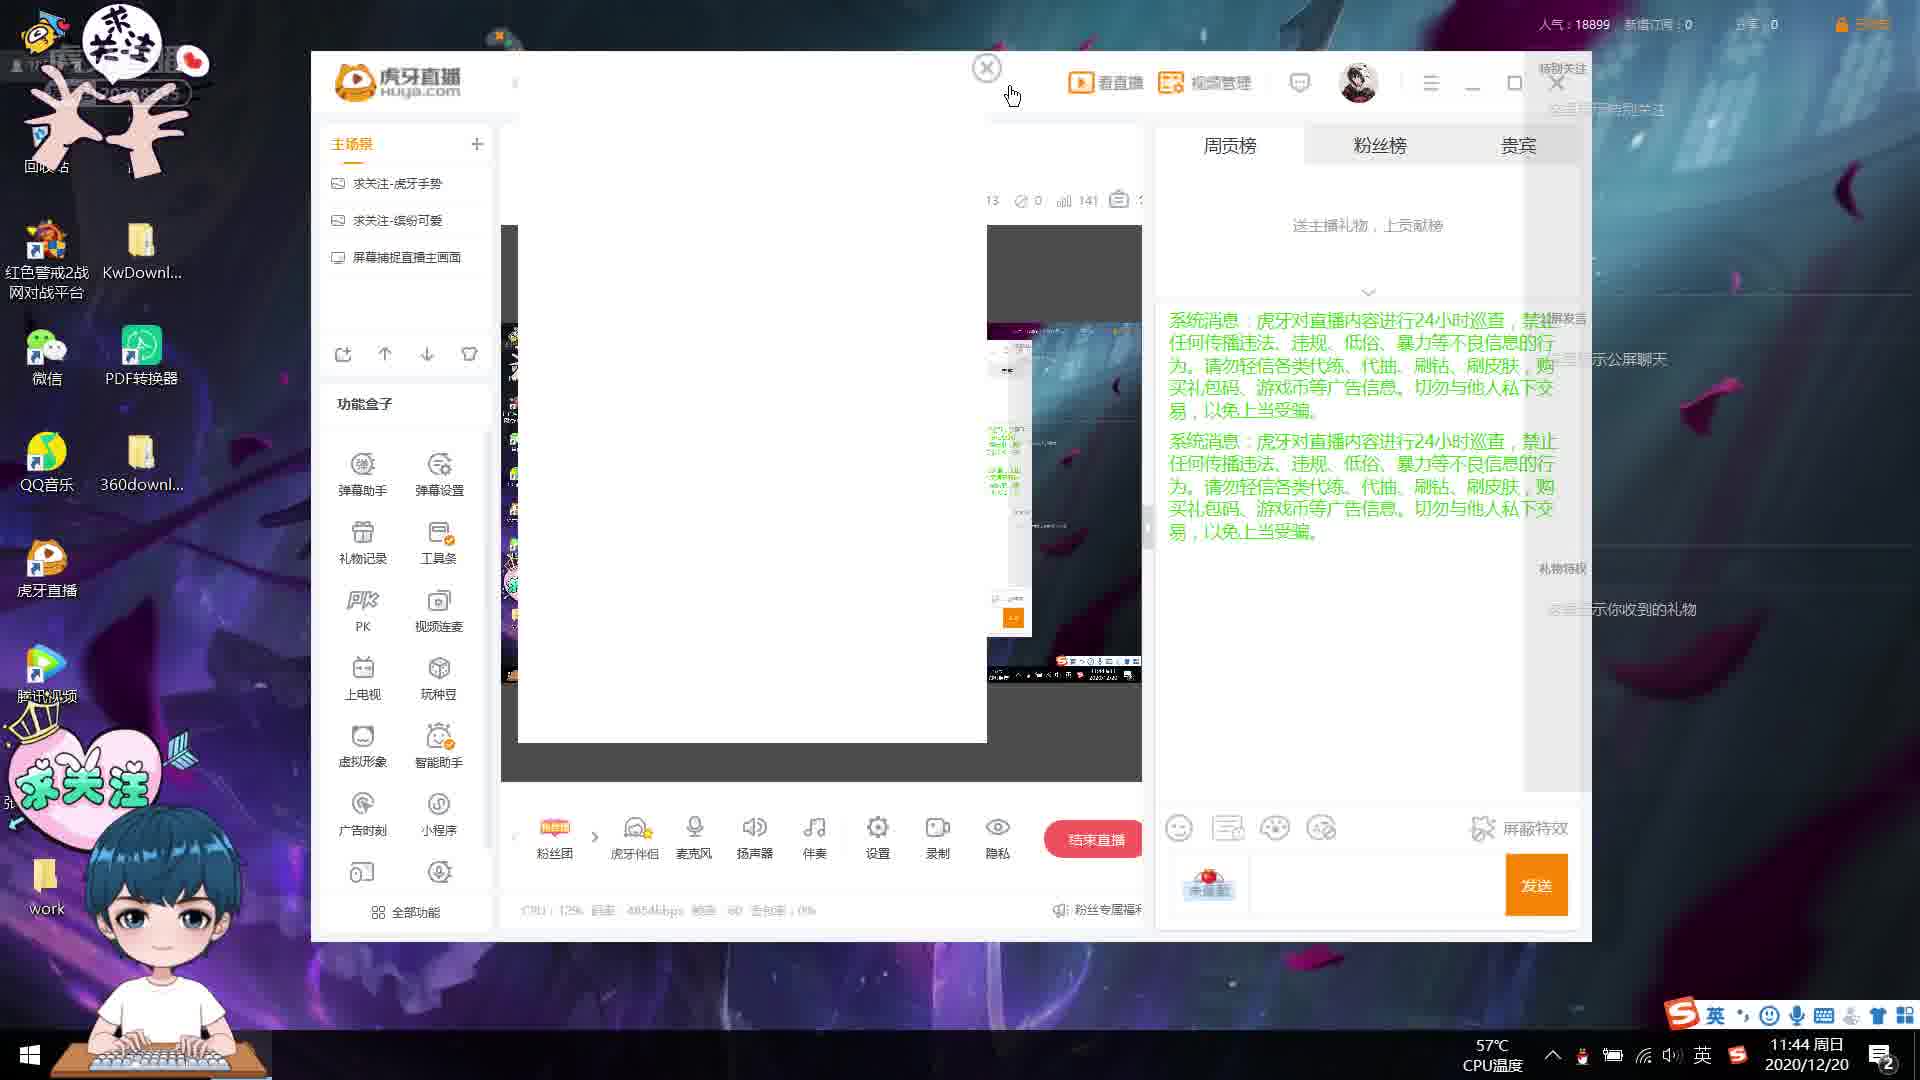Switch to the 贵宾 tab
This screenshot has width=1920, height=1080.
[1518, 146]
